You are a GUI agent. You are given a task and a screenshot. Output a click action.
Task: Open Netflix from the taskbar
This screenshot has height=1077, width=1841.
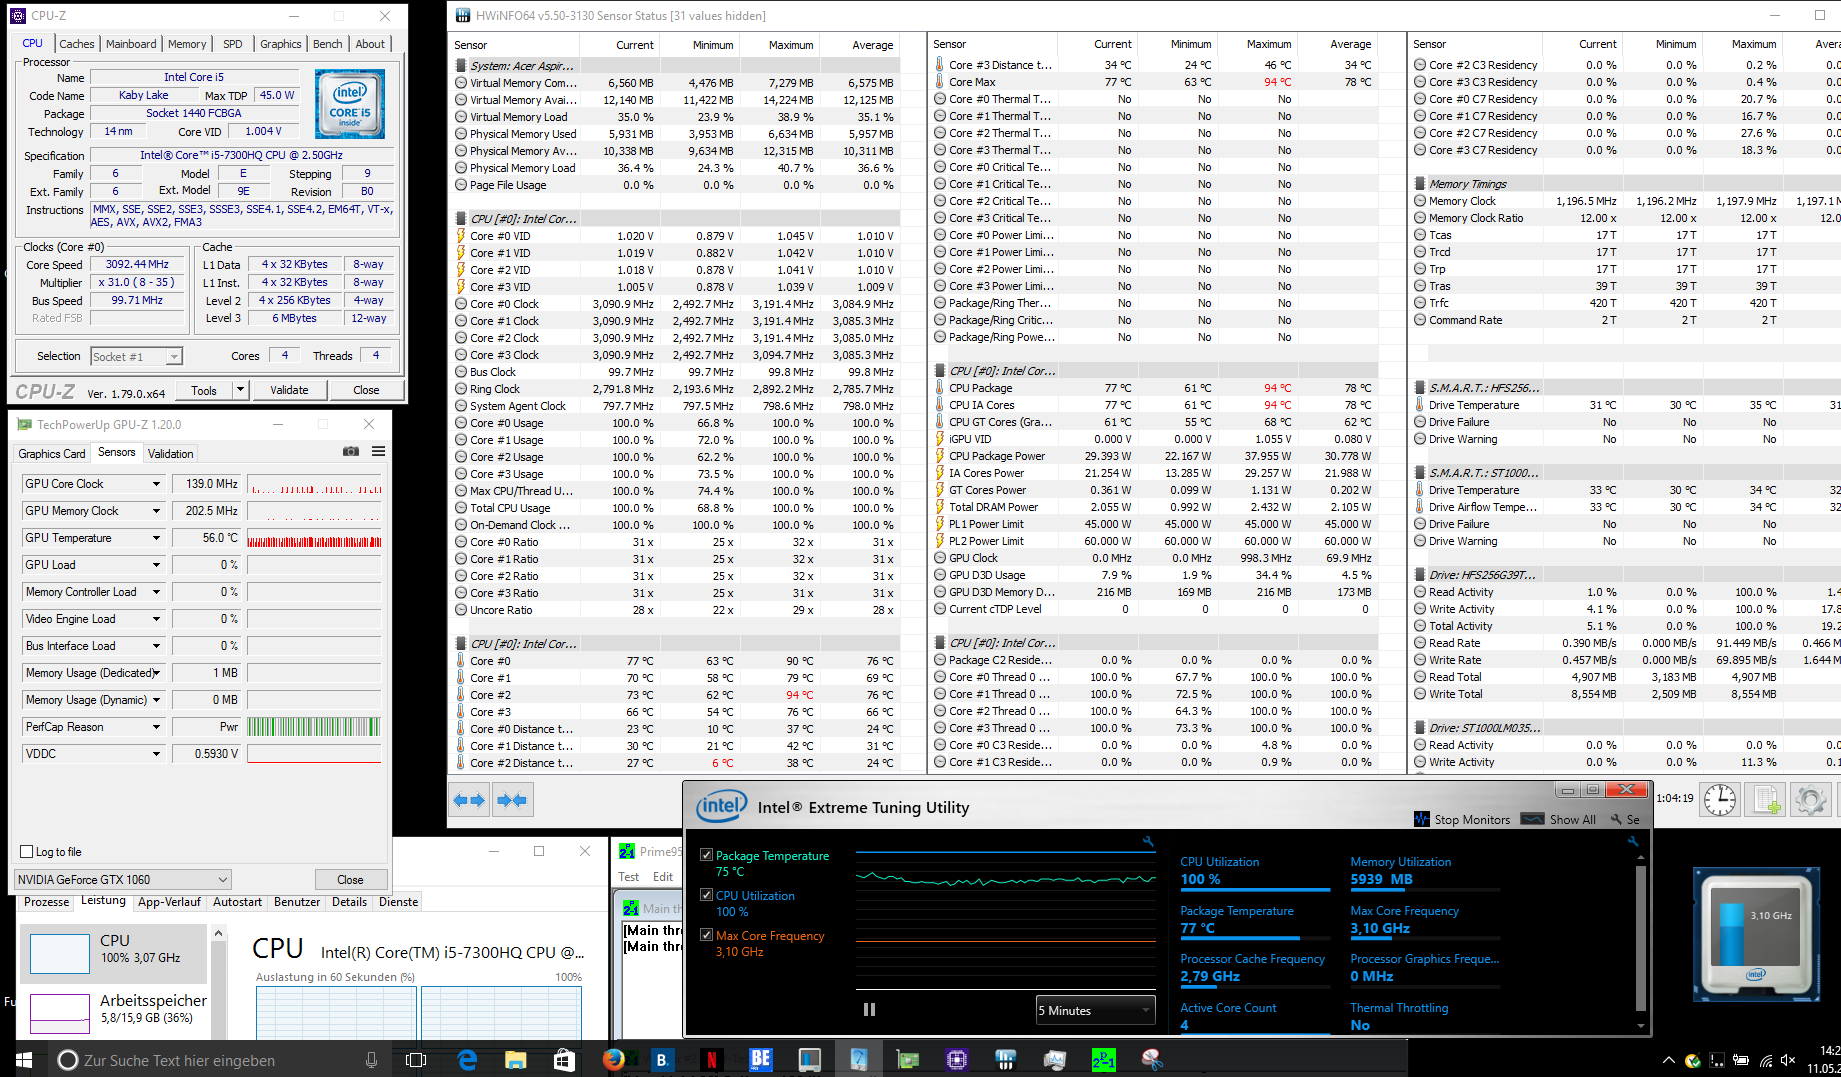(x=711, y=1059)
